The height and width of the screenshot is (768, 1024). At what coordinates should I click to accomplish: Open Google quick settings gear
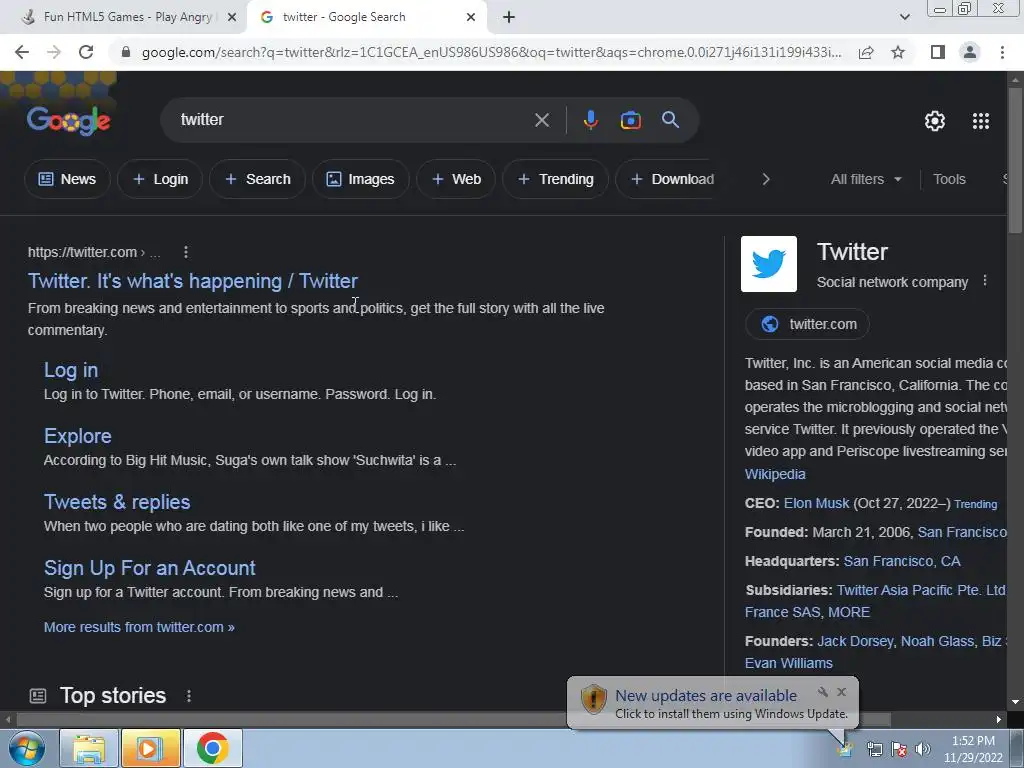935,121
